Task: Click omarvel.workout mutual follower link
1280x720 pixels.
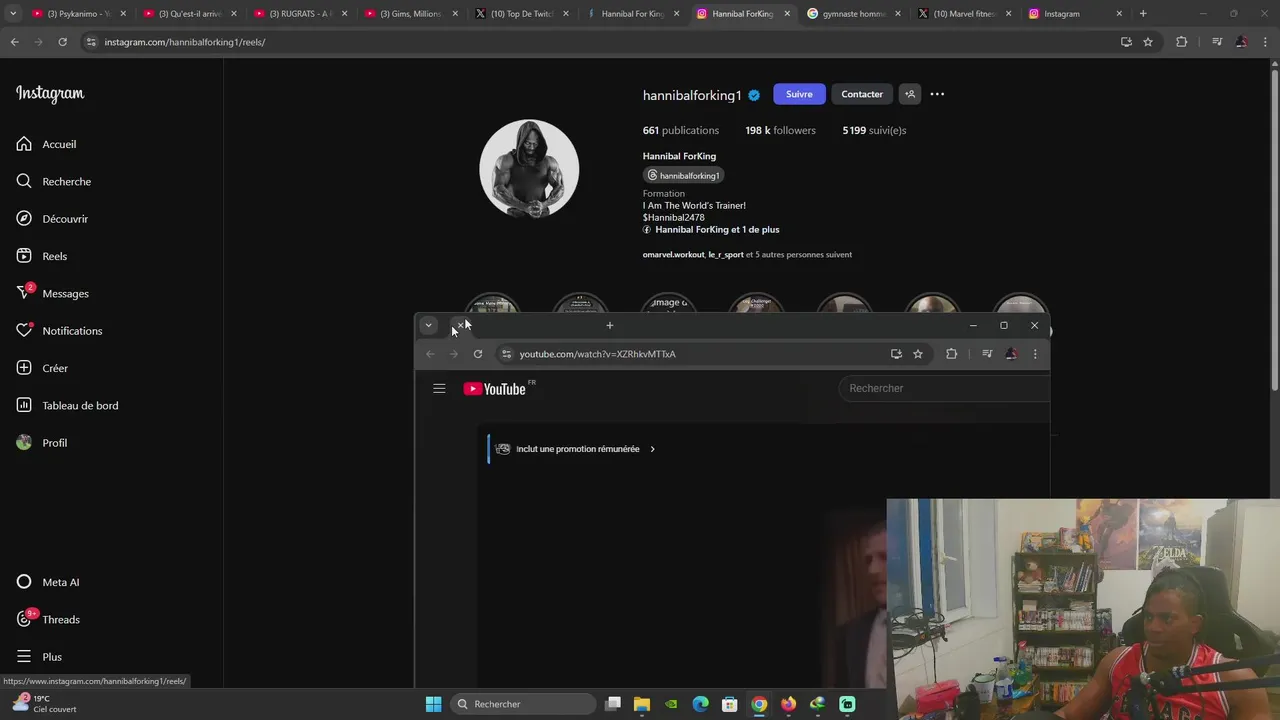Action: coord(673,255)
